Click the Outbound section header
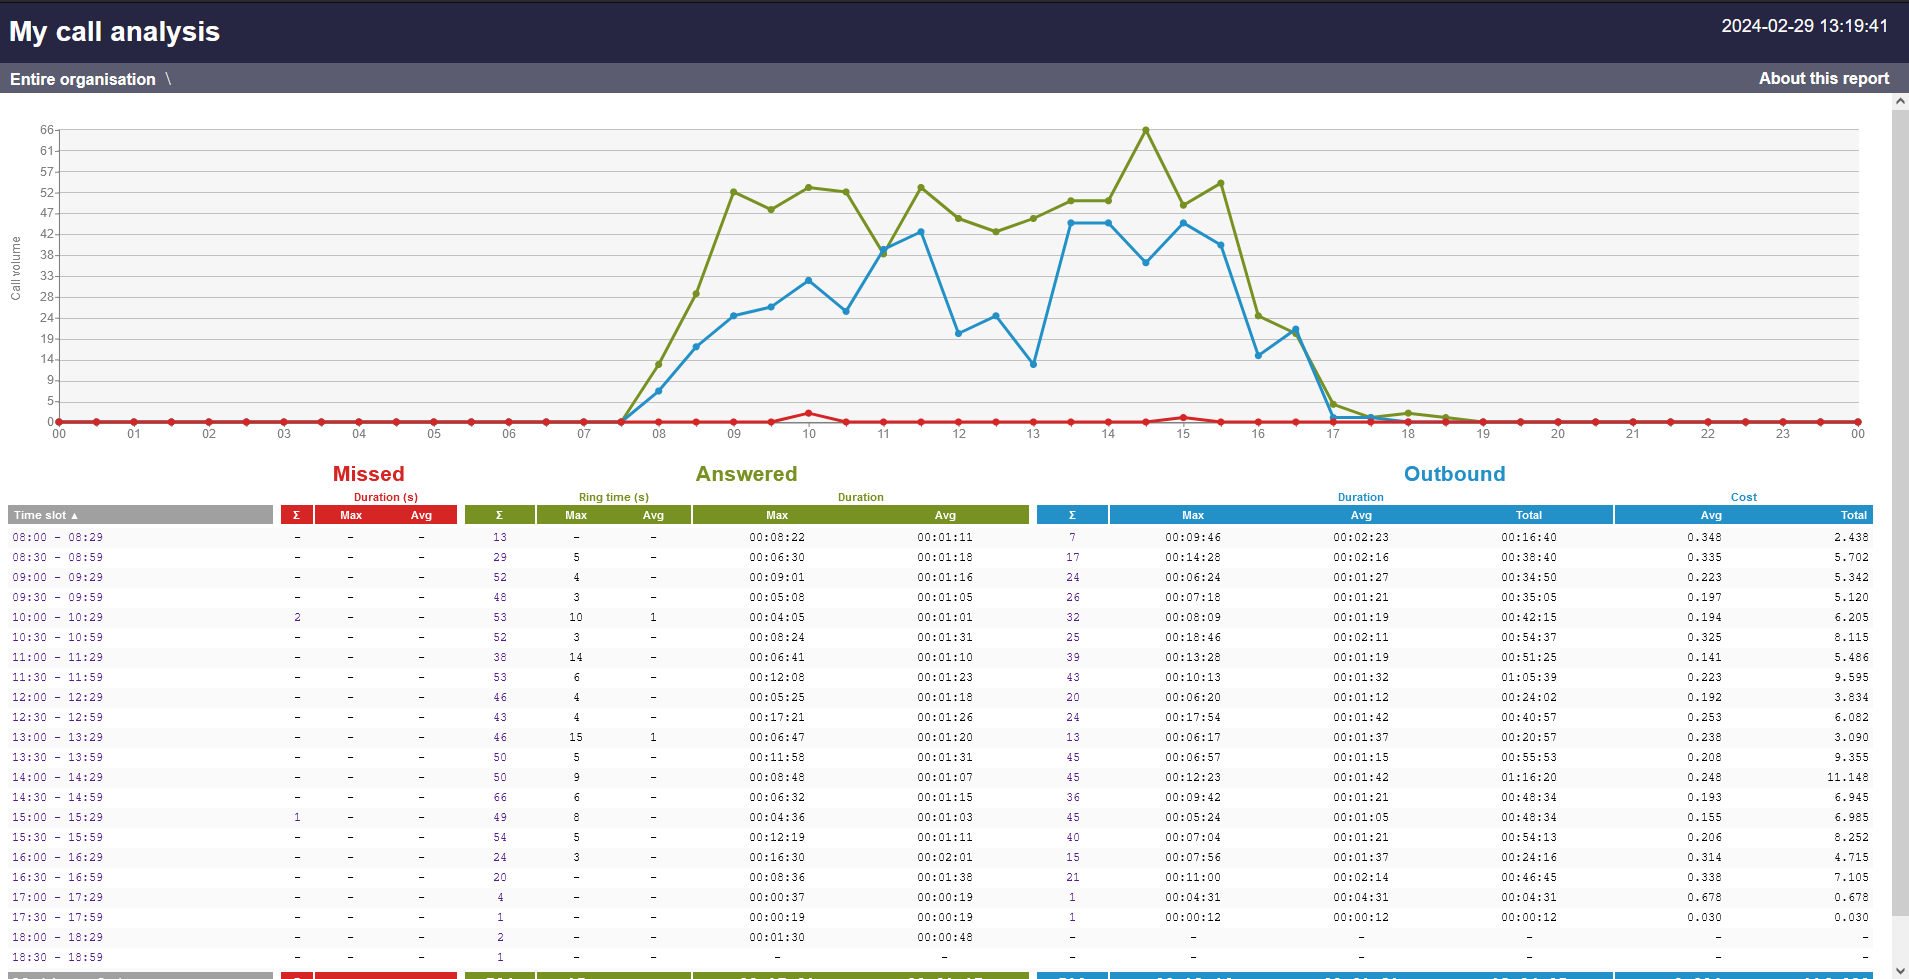The image size is (1909, 979). point(1454,473)
